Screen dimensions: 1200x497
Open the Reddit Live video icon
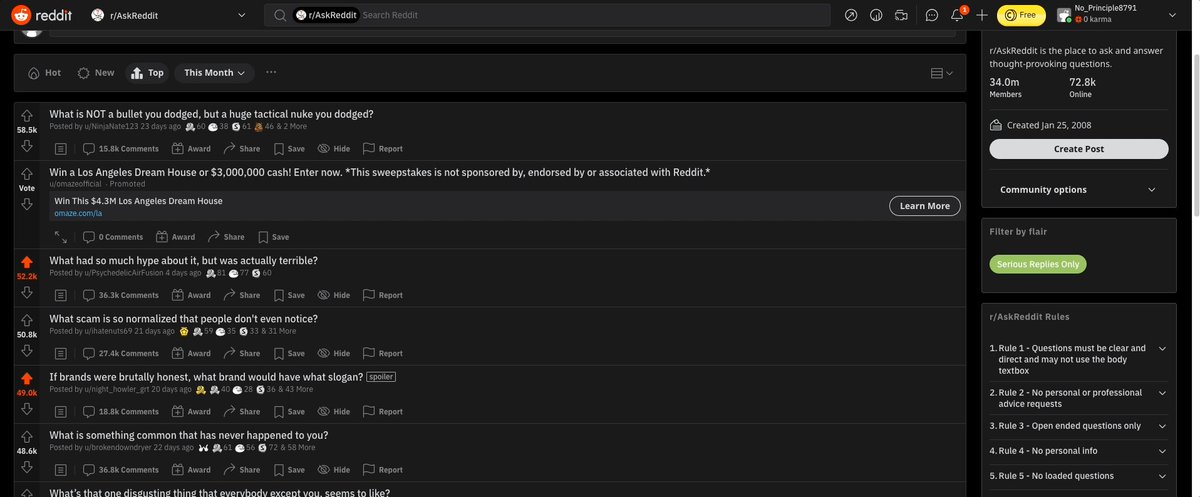(x=902, y=15)
